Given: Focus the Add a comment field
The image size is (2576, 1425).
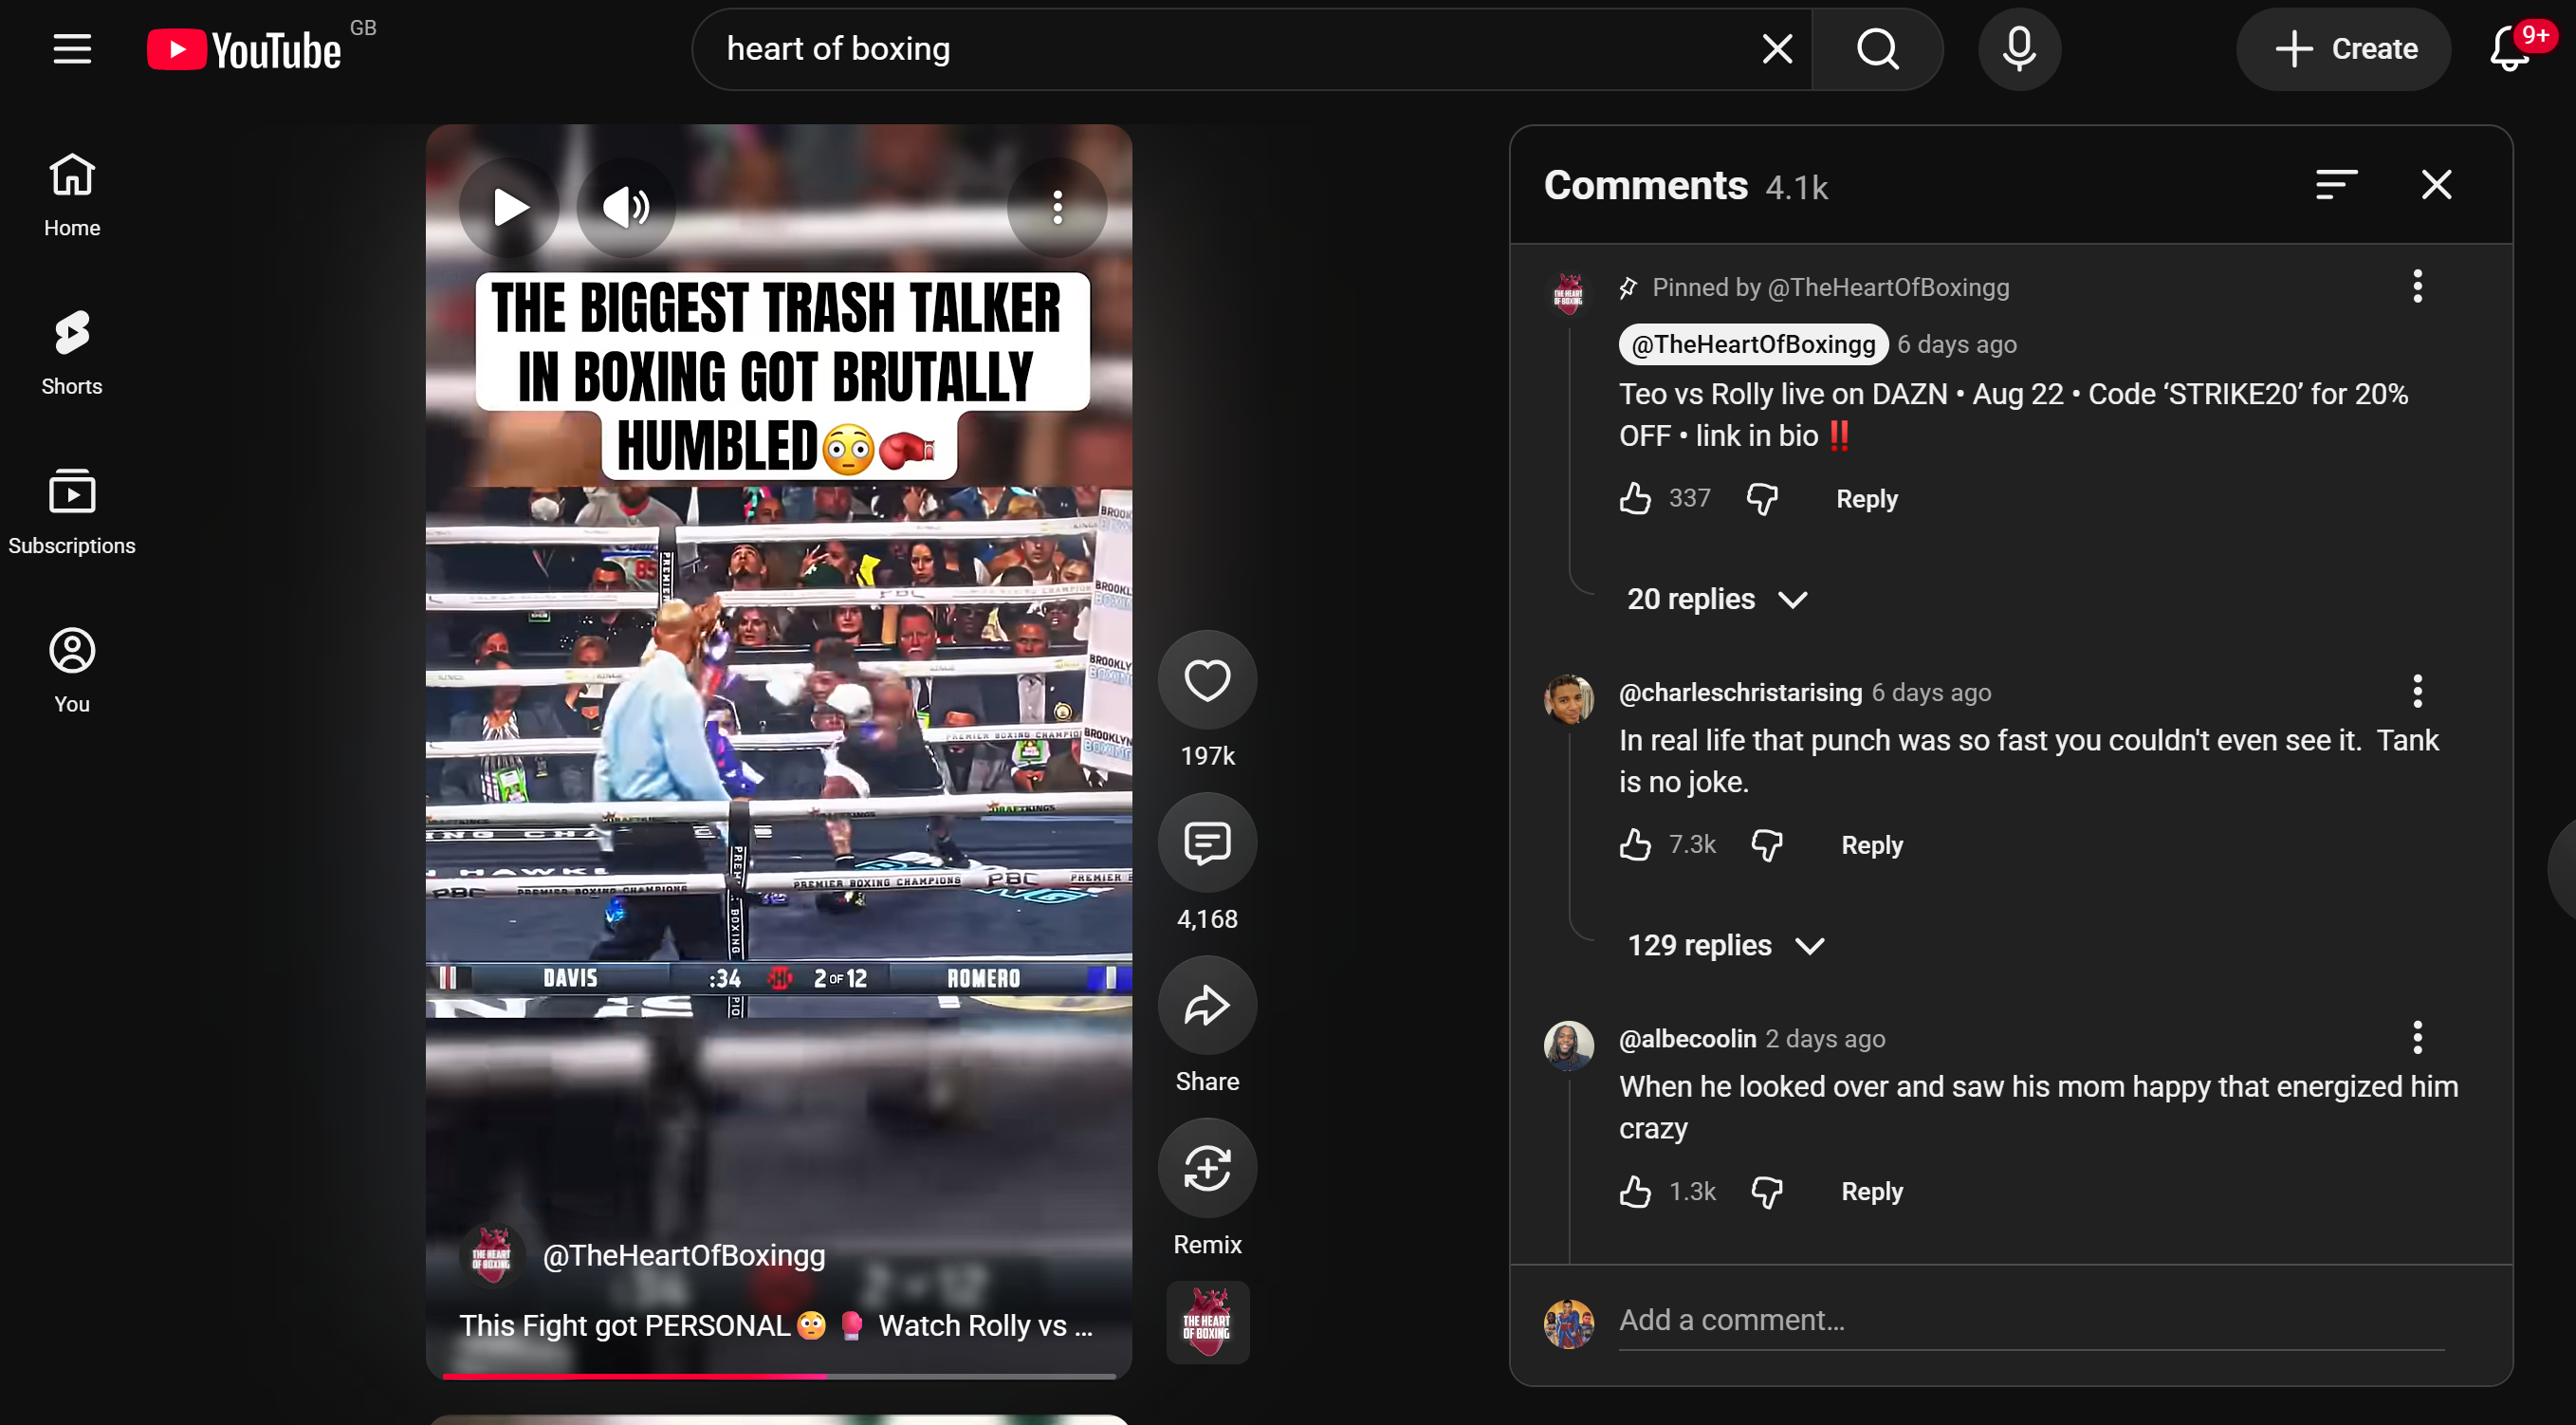Looking at the screenshot, I should pyautogui.click(x=2031, y=1320).
